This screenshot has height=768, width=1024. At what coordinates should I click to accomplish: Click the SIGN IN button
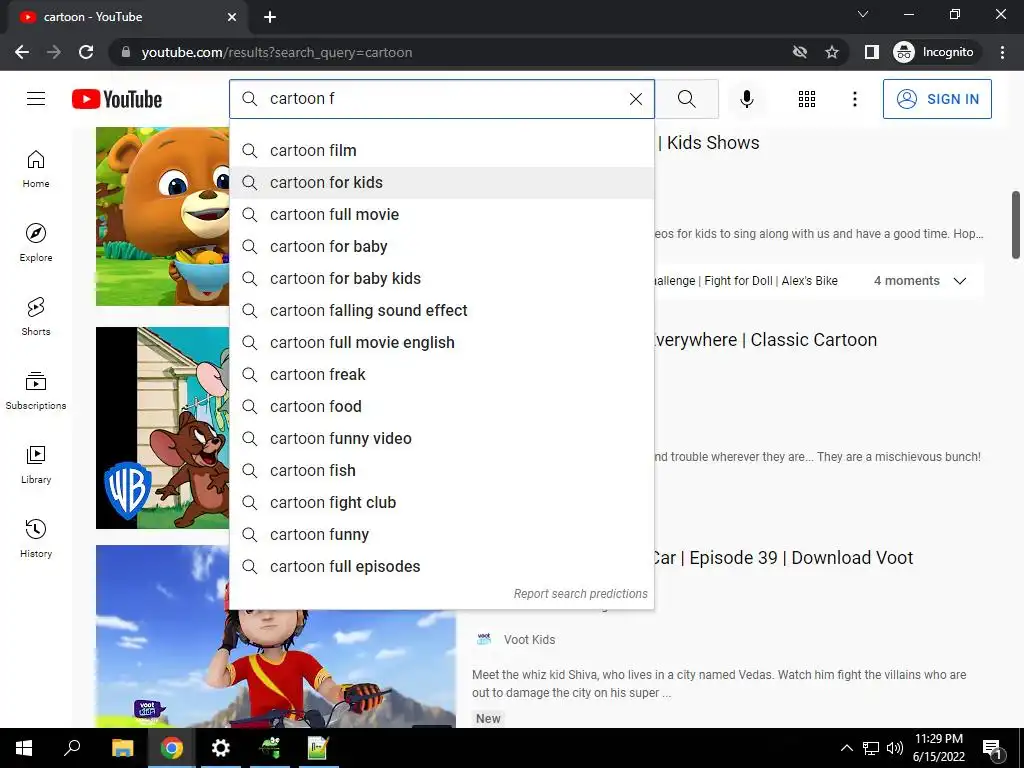coord(937,99)
